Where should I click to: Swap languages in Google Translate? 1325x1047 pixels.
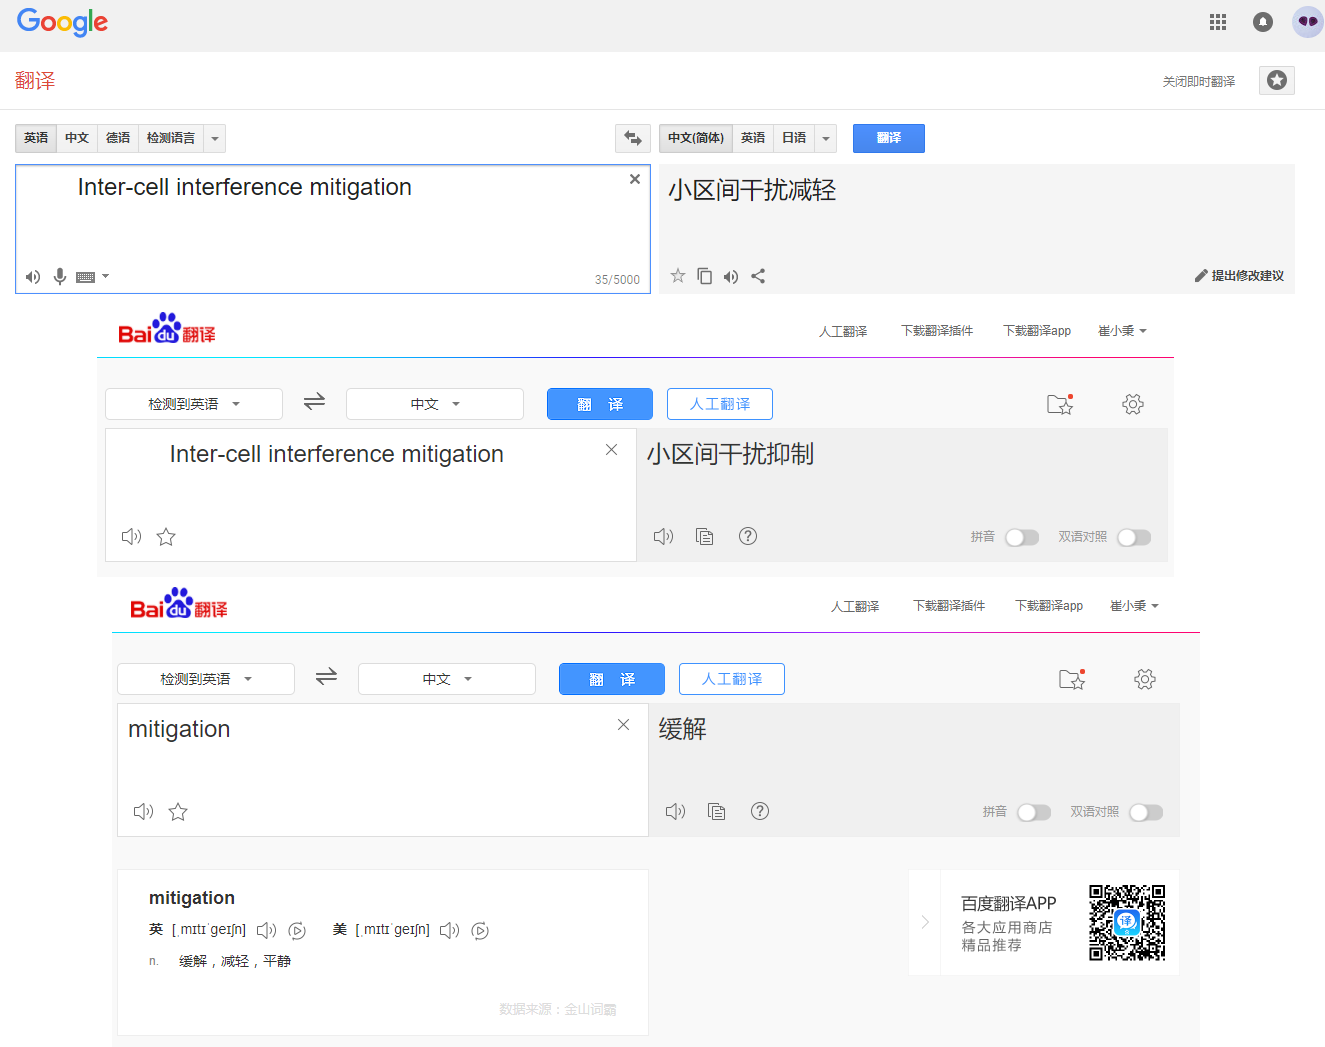coord(632,138)
